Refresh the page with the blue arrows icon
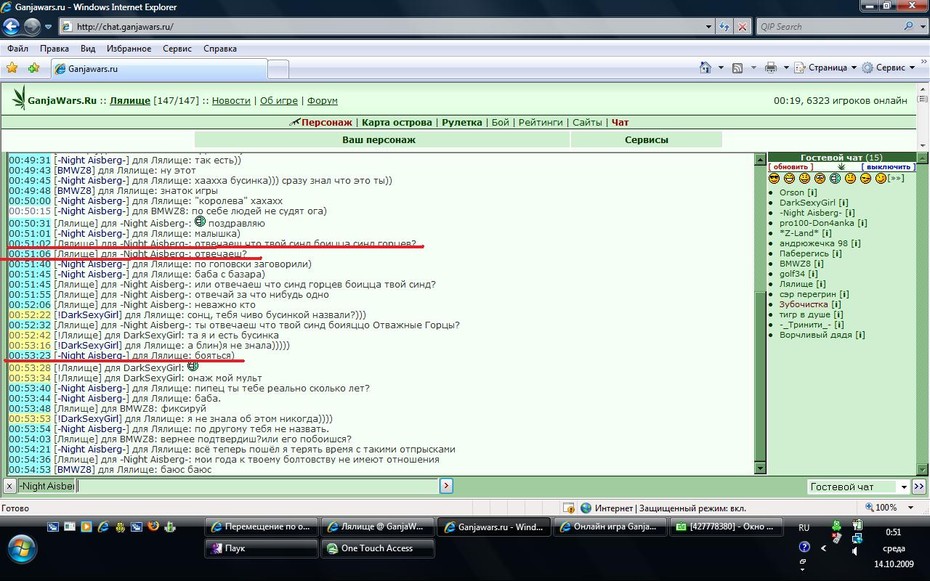Viewport: 930px width, 581px height. [724, 27]
